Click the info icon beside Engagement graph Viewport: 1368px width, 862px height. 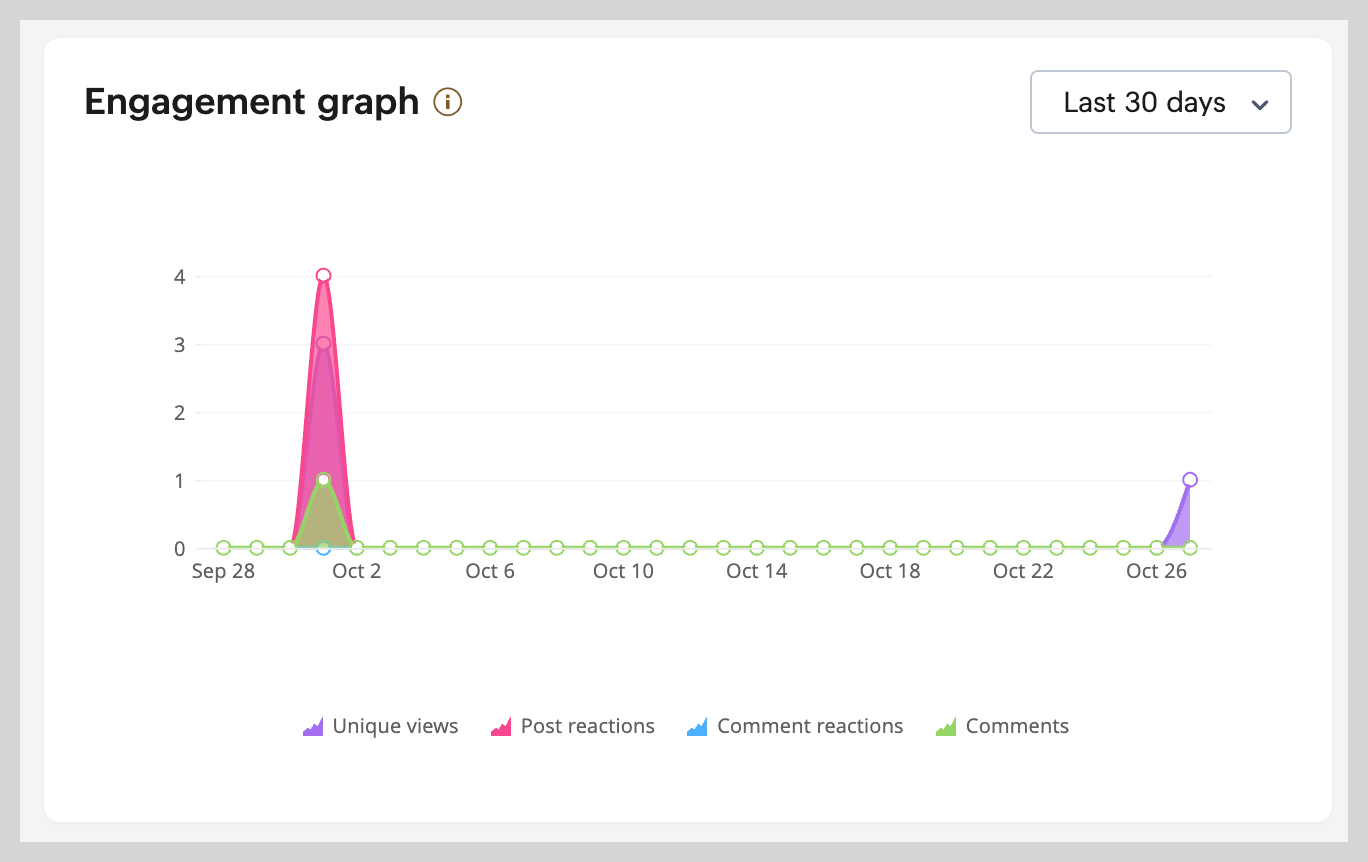[447, 102]
